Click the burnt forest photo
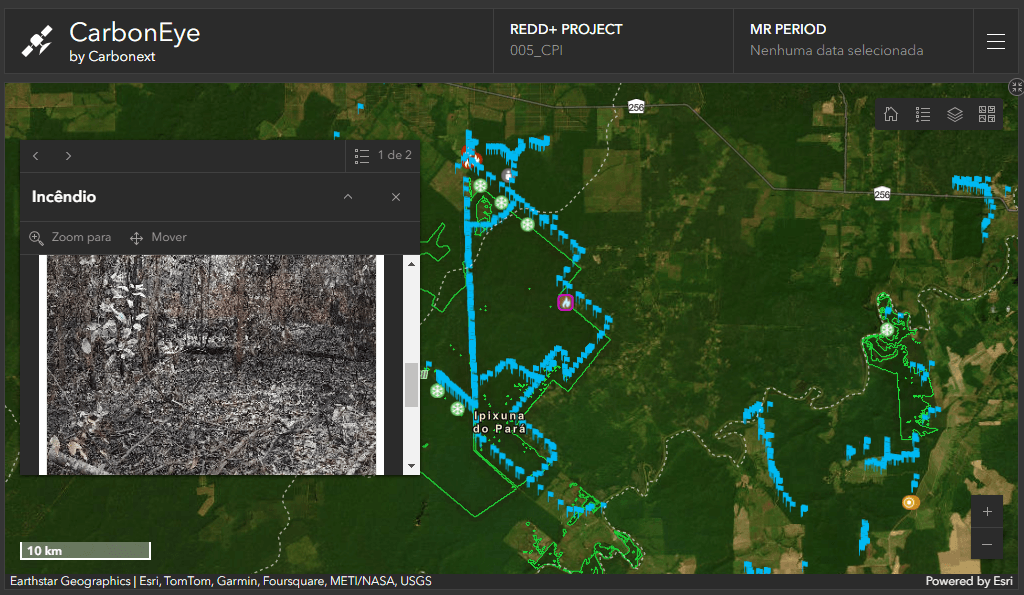This screenshot has height=595, width=1024. [211, 364]
